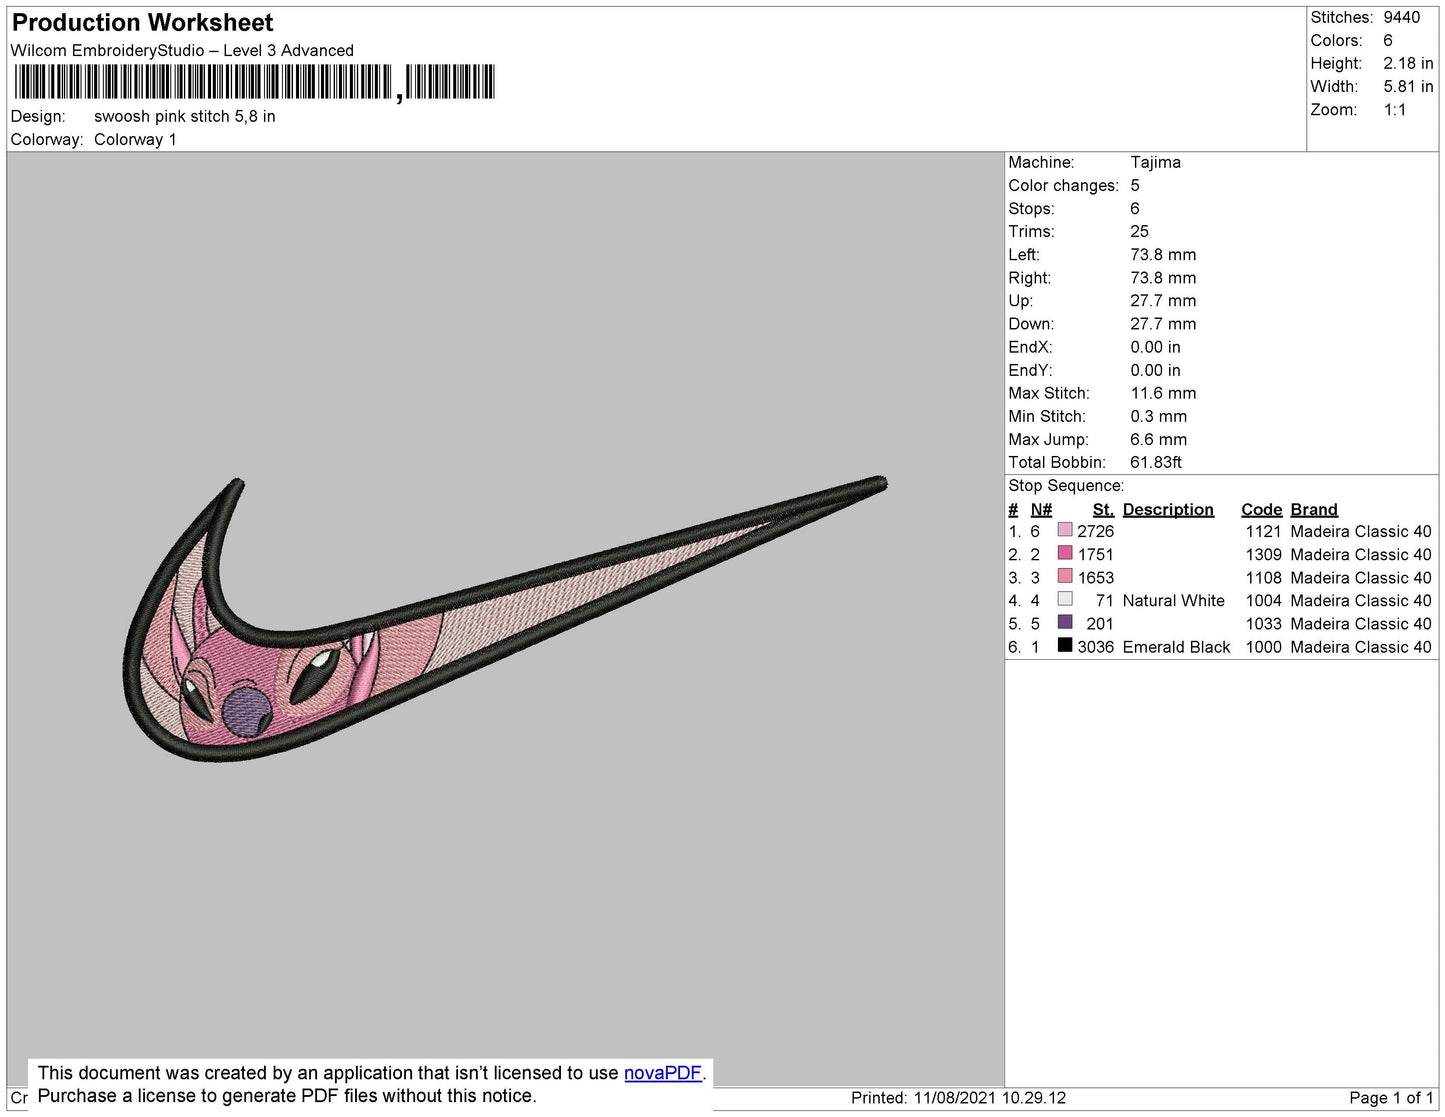Click stitch count 201 in stop sequence
Image resolution: width=1445 pixels, height=1117 pixels.
click(x=1100, y=624)
